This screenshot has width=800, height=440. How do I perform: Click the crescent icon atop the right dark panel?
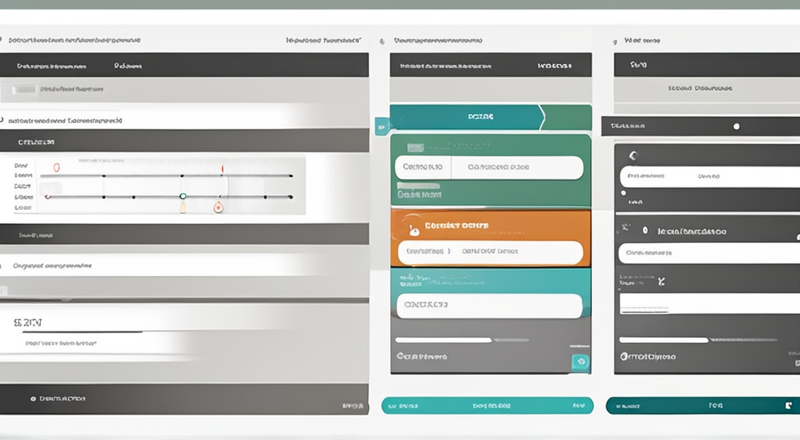[x=632, y=155]
